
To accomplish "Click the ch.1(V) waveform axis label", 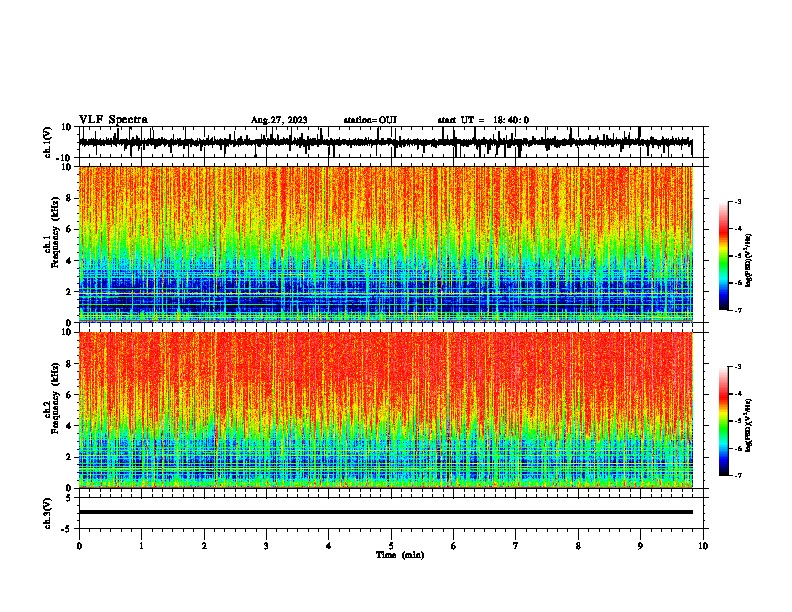I will [x=48, y=142].
